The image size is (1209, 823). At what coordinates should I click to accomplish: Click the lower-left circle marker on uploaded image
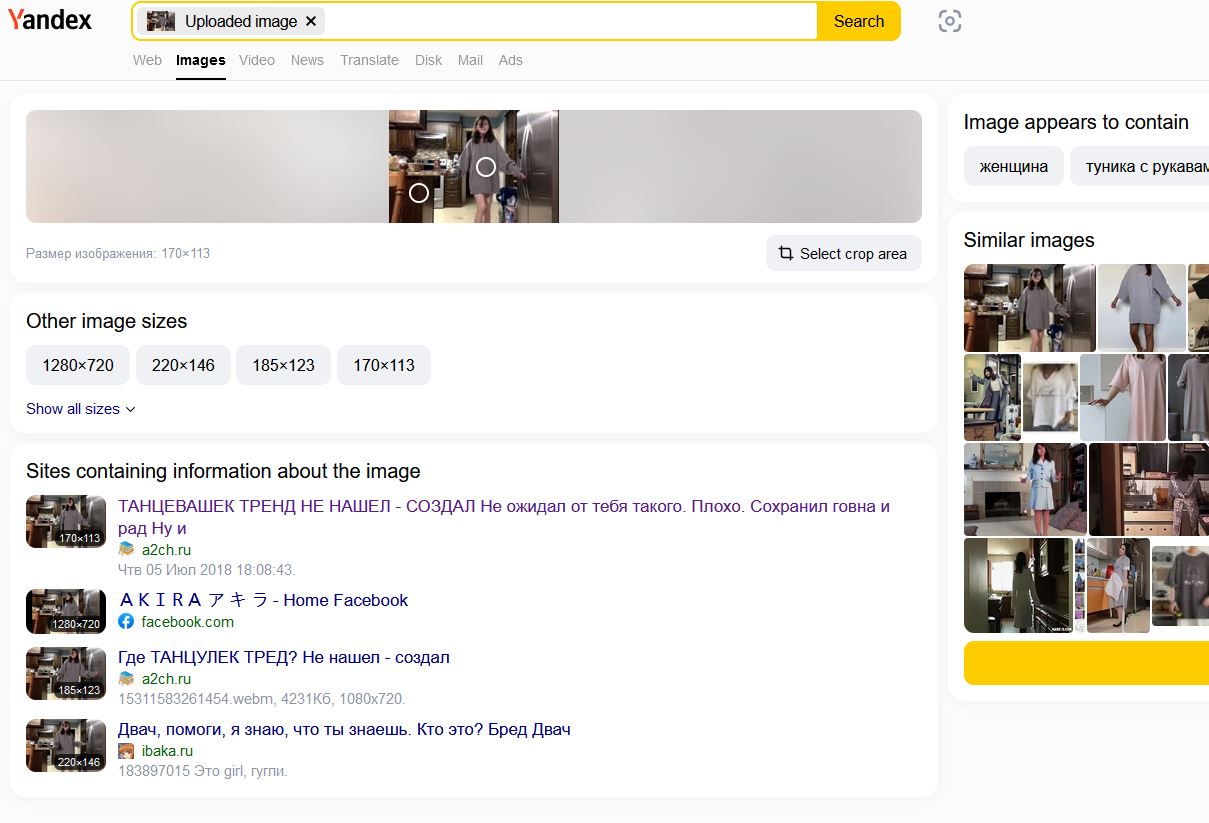click(419, 193)
